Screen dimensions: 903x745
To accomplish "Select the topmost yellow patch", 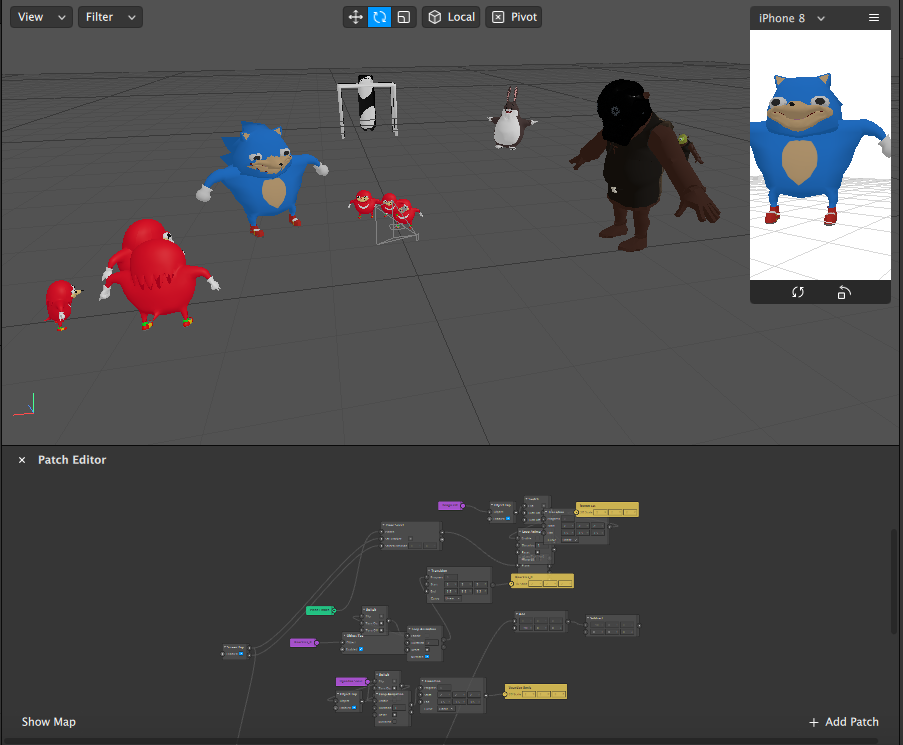I will (607, 510).
